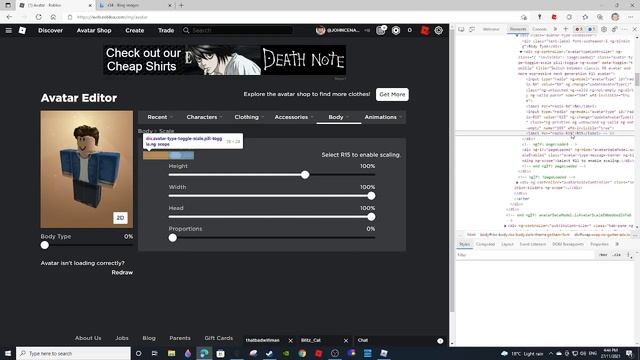The image size is (640, 360).
Task: Discover in the Roblox navigation bar
Action: [x=50, y=30]
